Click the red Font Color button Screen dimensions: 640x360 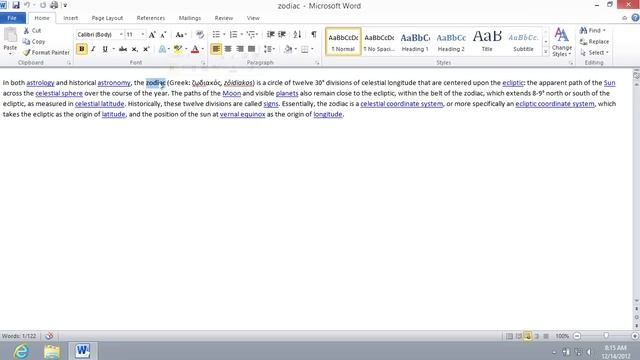[x=195, y=49]
